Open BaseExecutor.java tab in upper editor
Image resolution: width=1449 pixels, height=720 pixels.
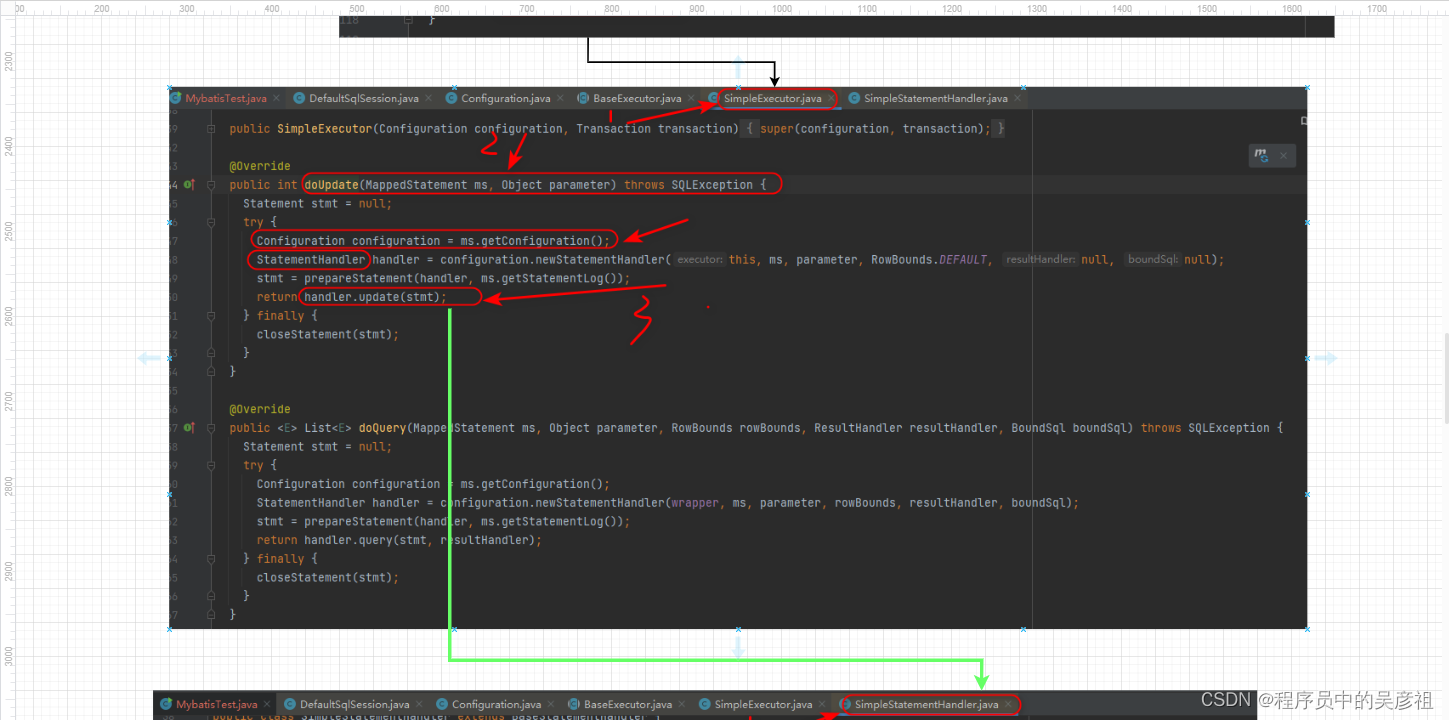637,98
